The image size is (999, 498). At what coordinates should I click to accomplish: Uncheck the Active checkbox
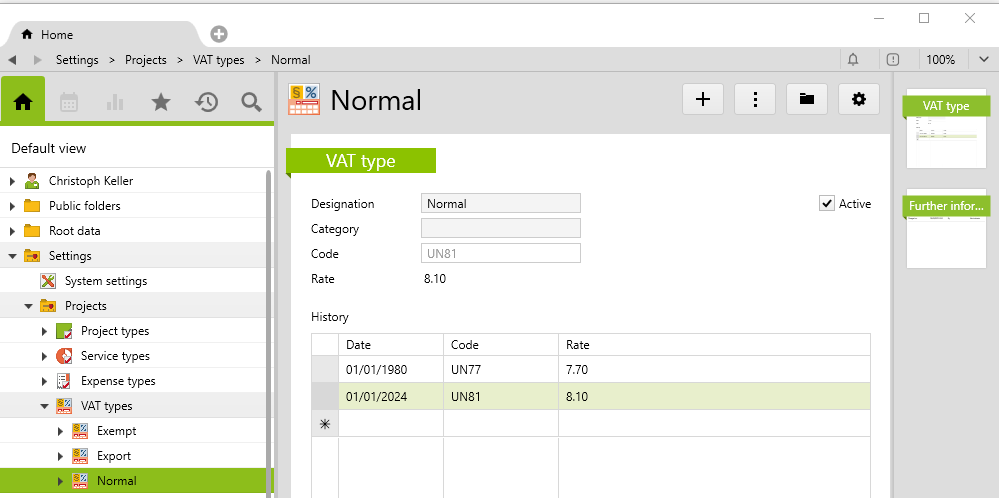[827, 204]
